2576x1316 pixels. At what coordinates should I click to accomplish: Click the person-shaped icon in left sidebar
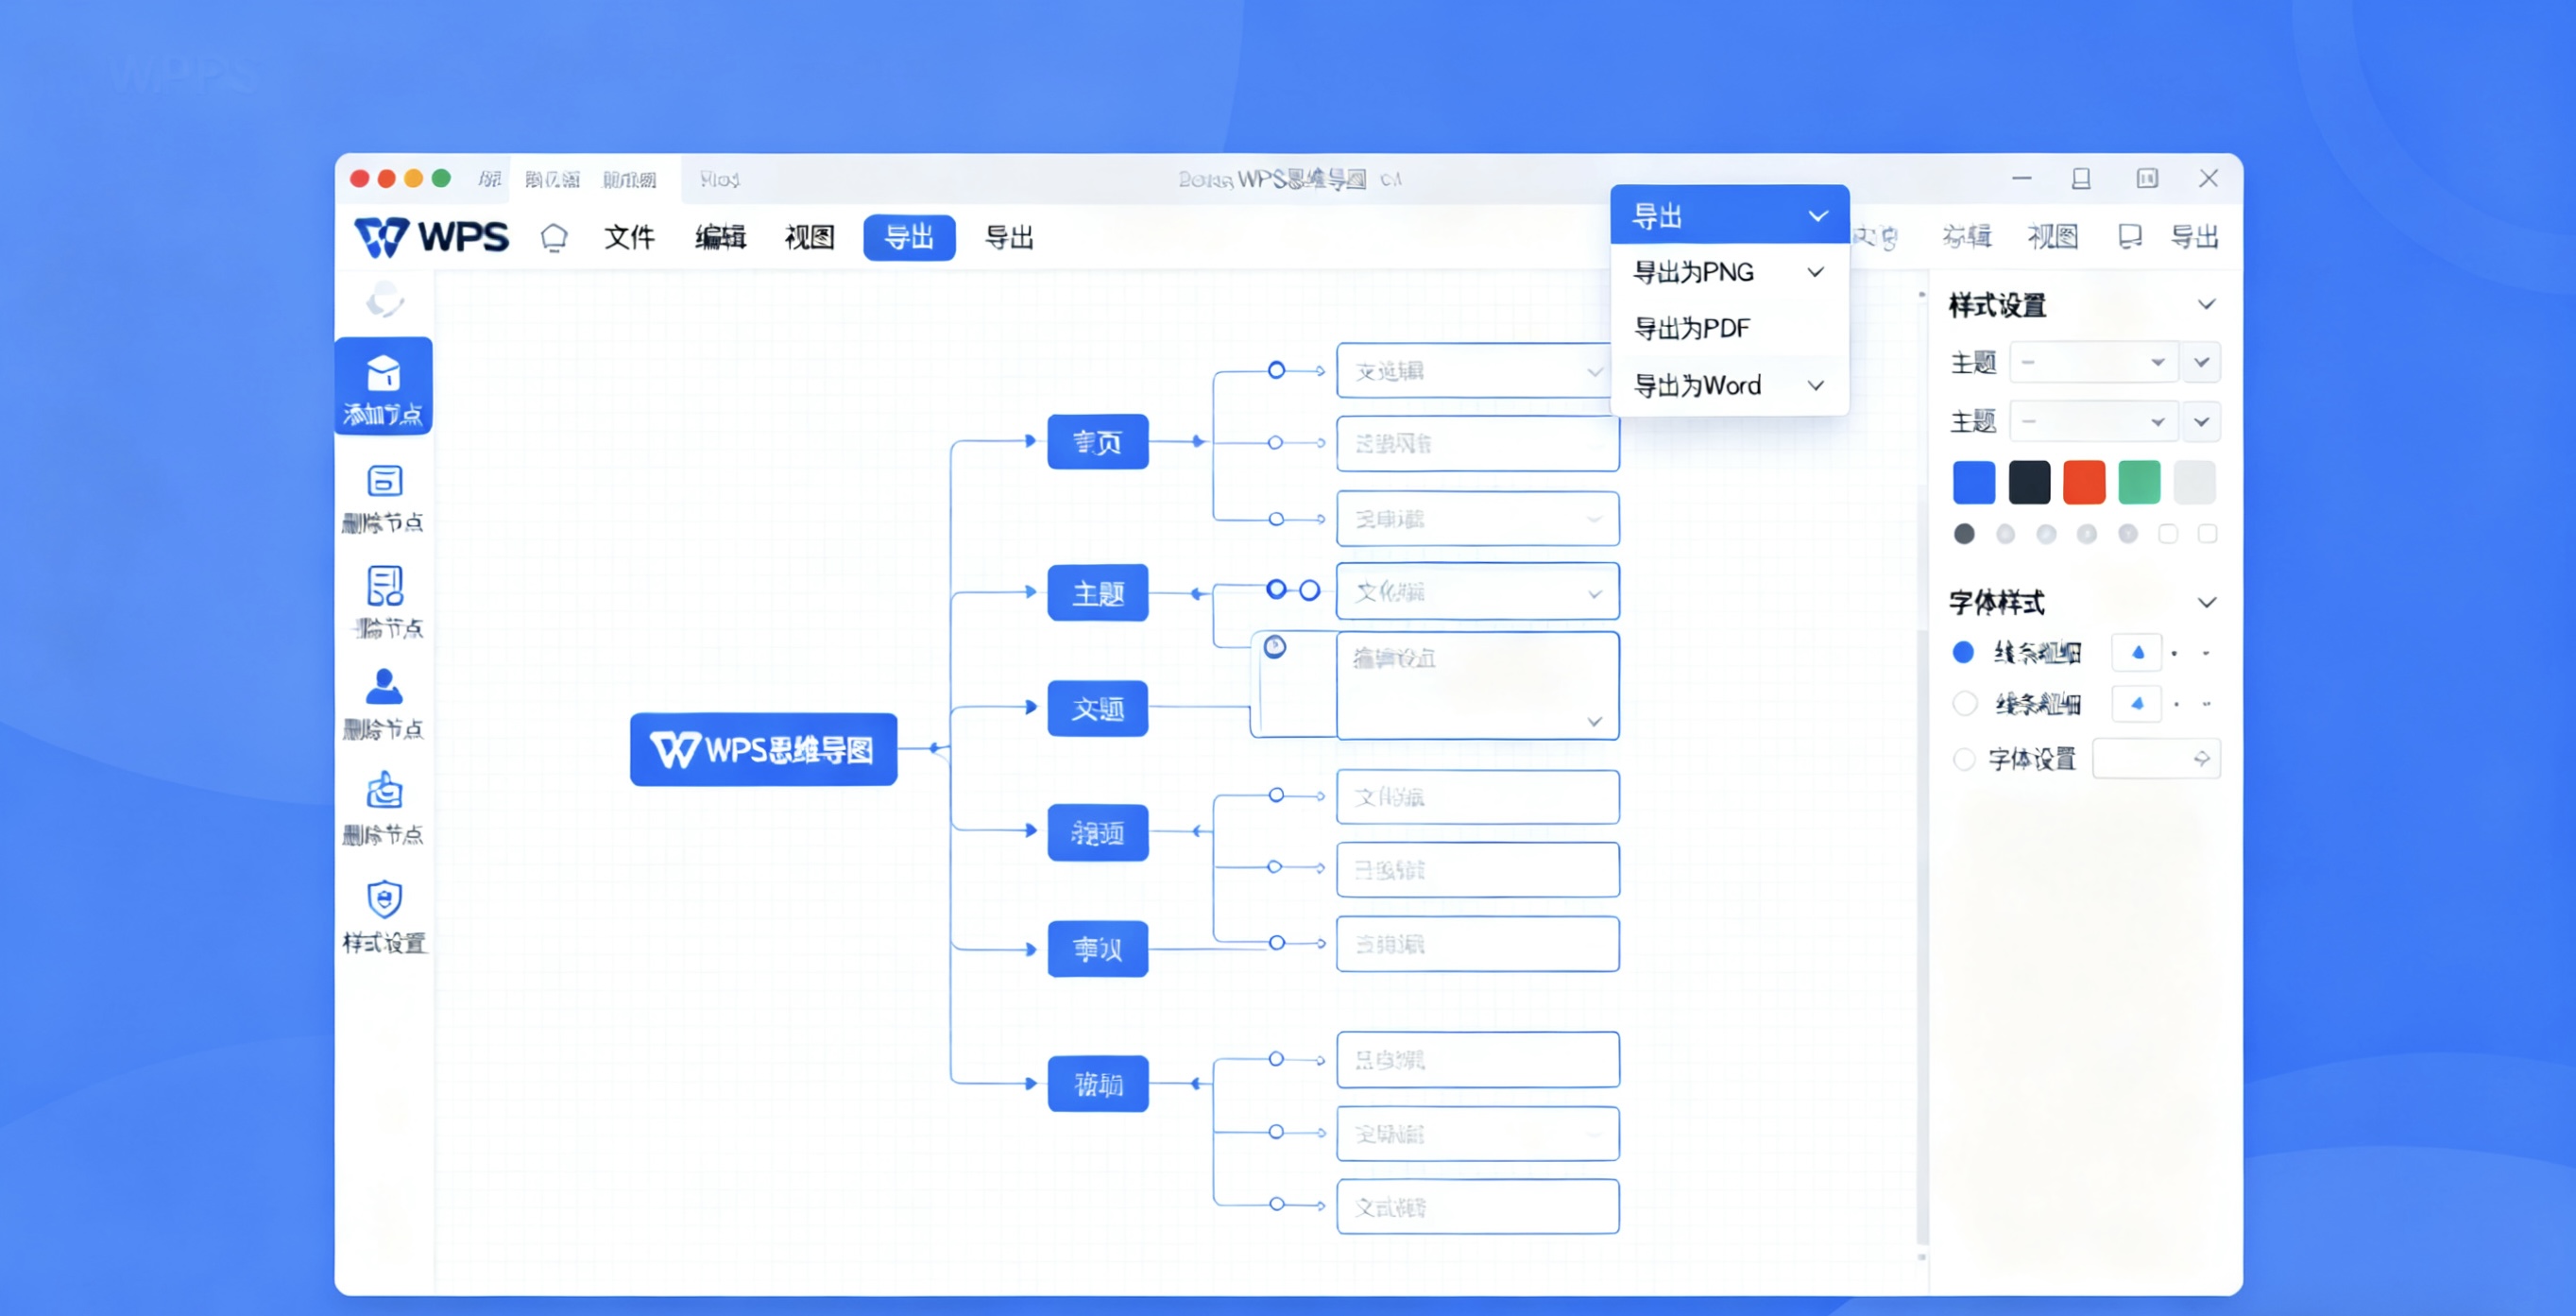pos(384,687)
